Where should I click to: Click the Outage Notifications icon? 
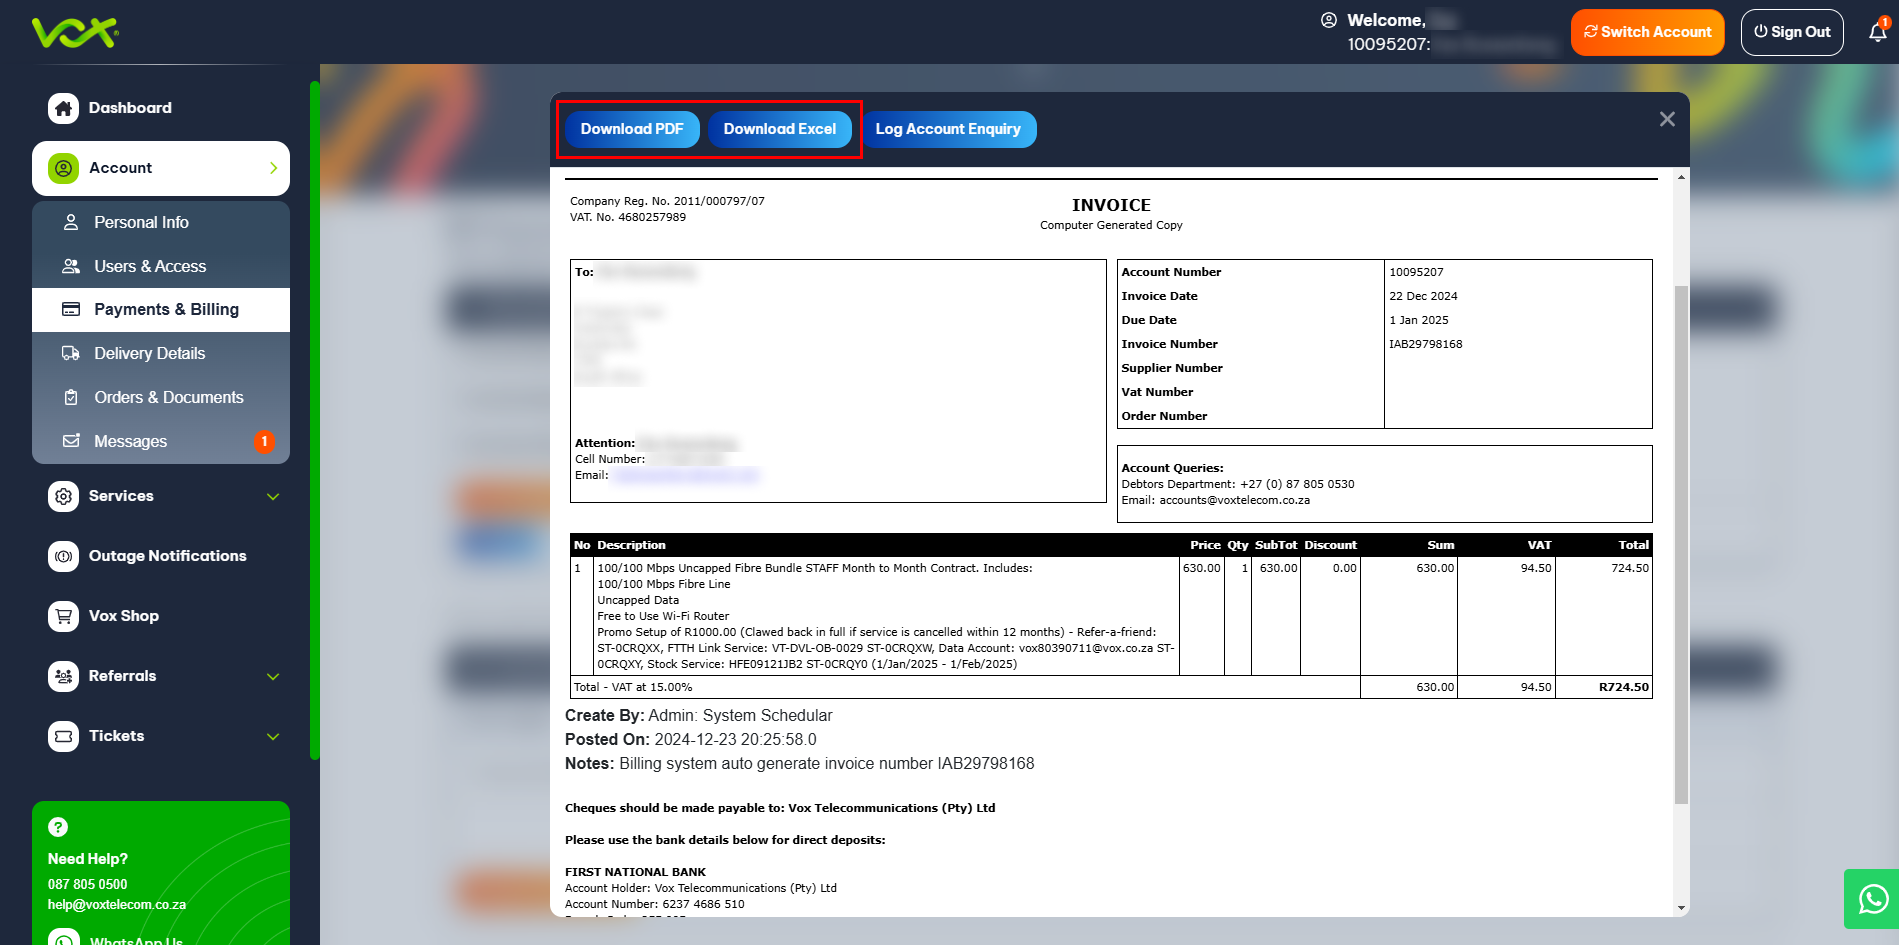point(64,556)
